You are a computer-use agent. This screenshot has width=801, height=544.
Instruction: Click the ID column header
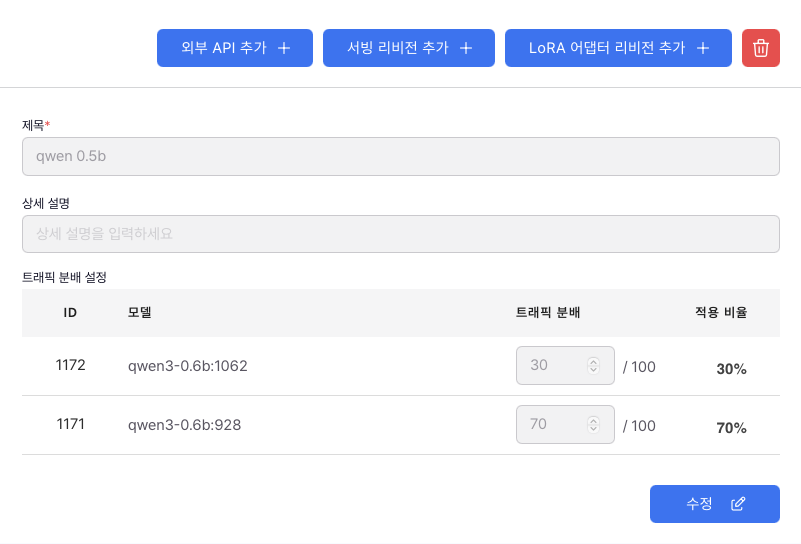coord(71,312)
